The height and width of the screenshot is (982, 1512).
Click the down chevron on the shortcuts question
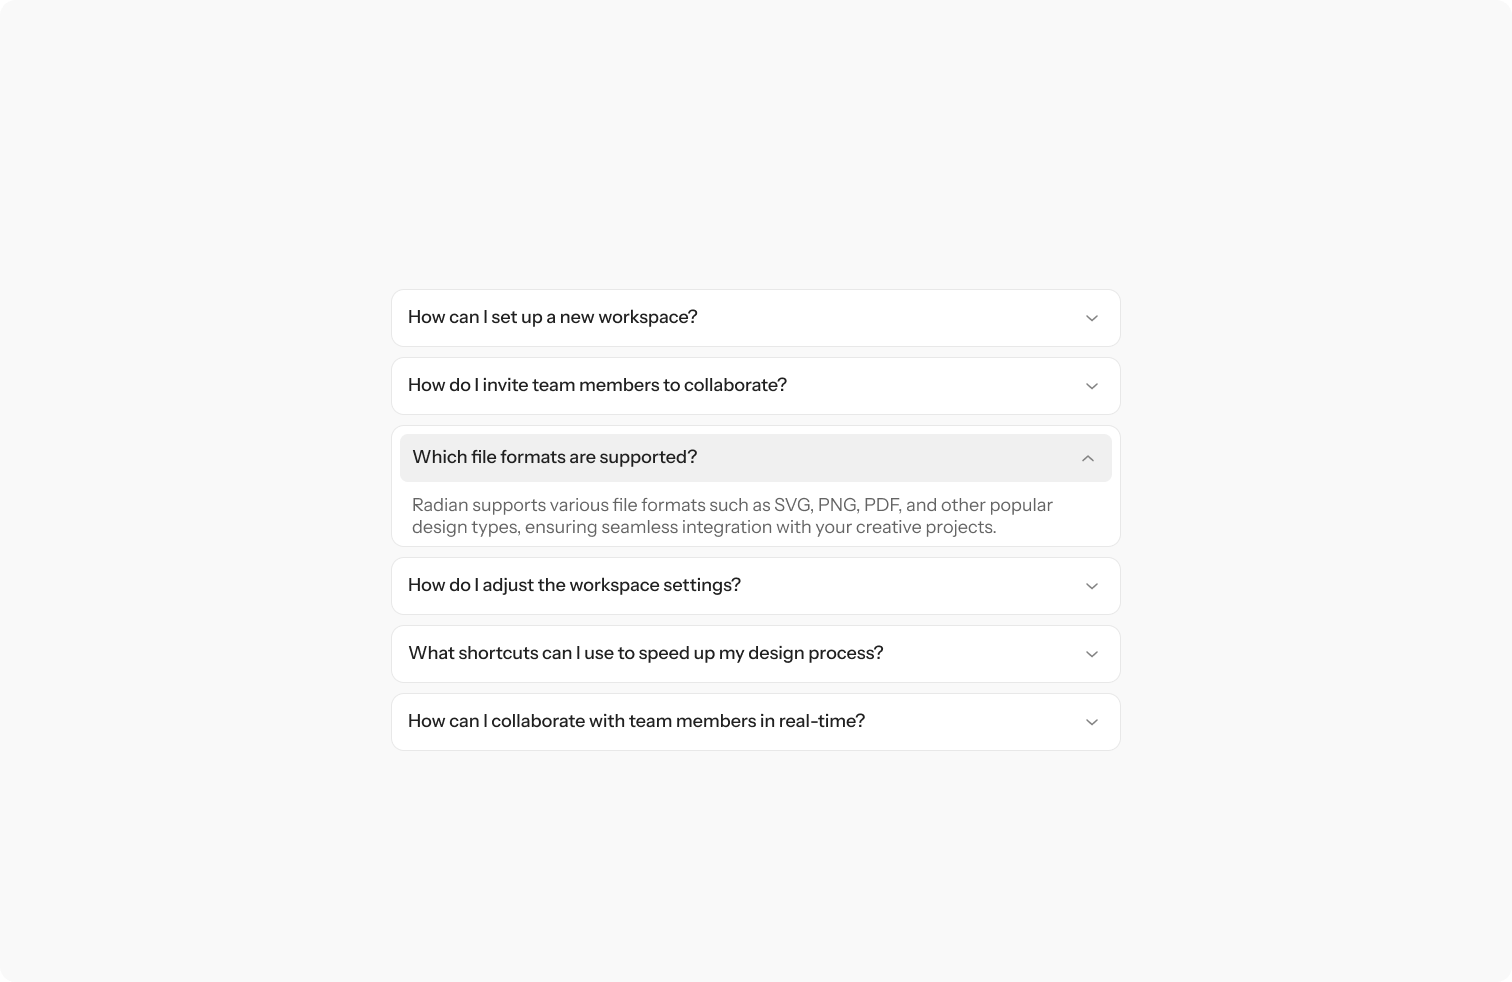pos(1092,654)
